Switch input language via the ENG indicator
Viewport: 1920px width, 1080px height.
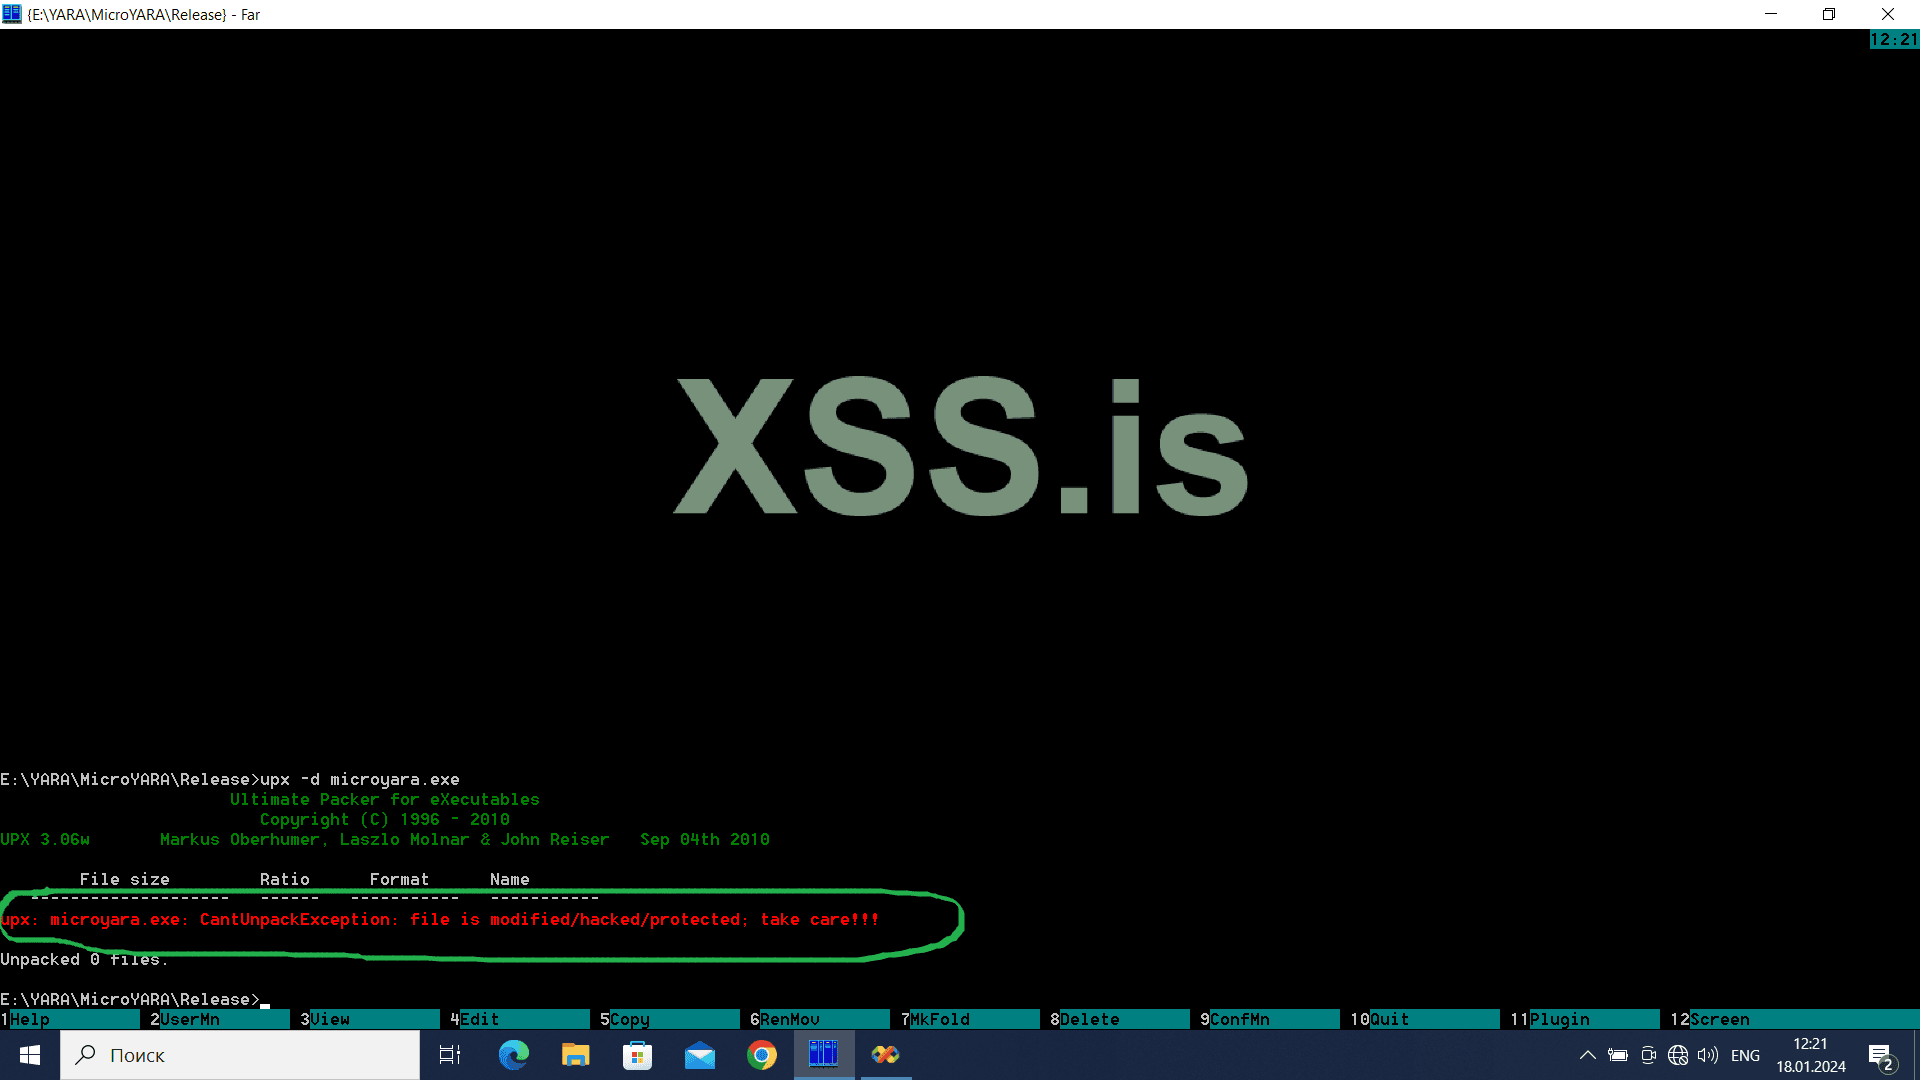(1745, 1055)
